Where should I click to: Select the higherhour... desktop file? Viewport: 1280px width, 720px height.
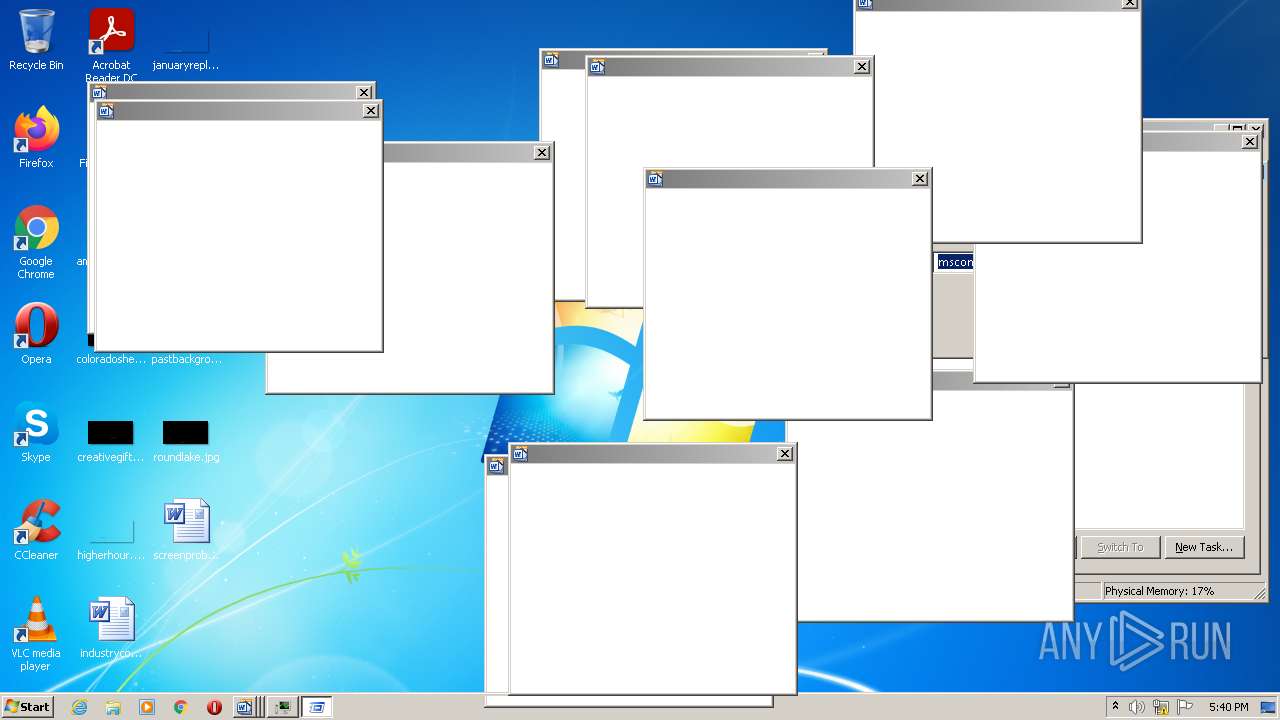(x=110, y=541)
